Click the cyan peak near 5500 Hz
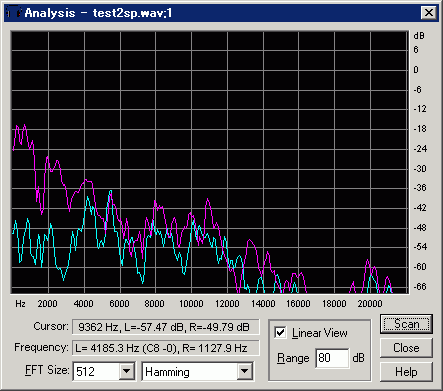Viewport: 443px width, 391px height. 110,191
